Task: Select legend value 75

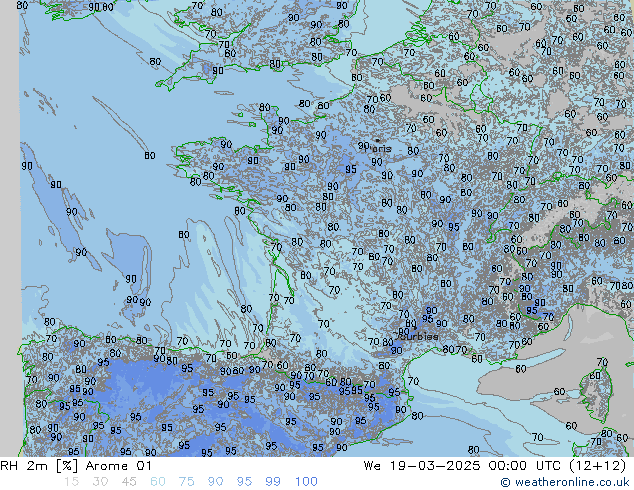Action: coord(186,482)
